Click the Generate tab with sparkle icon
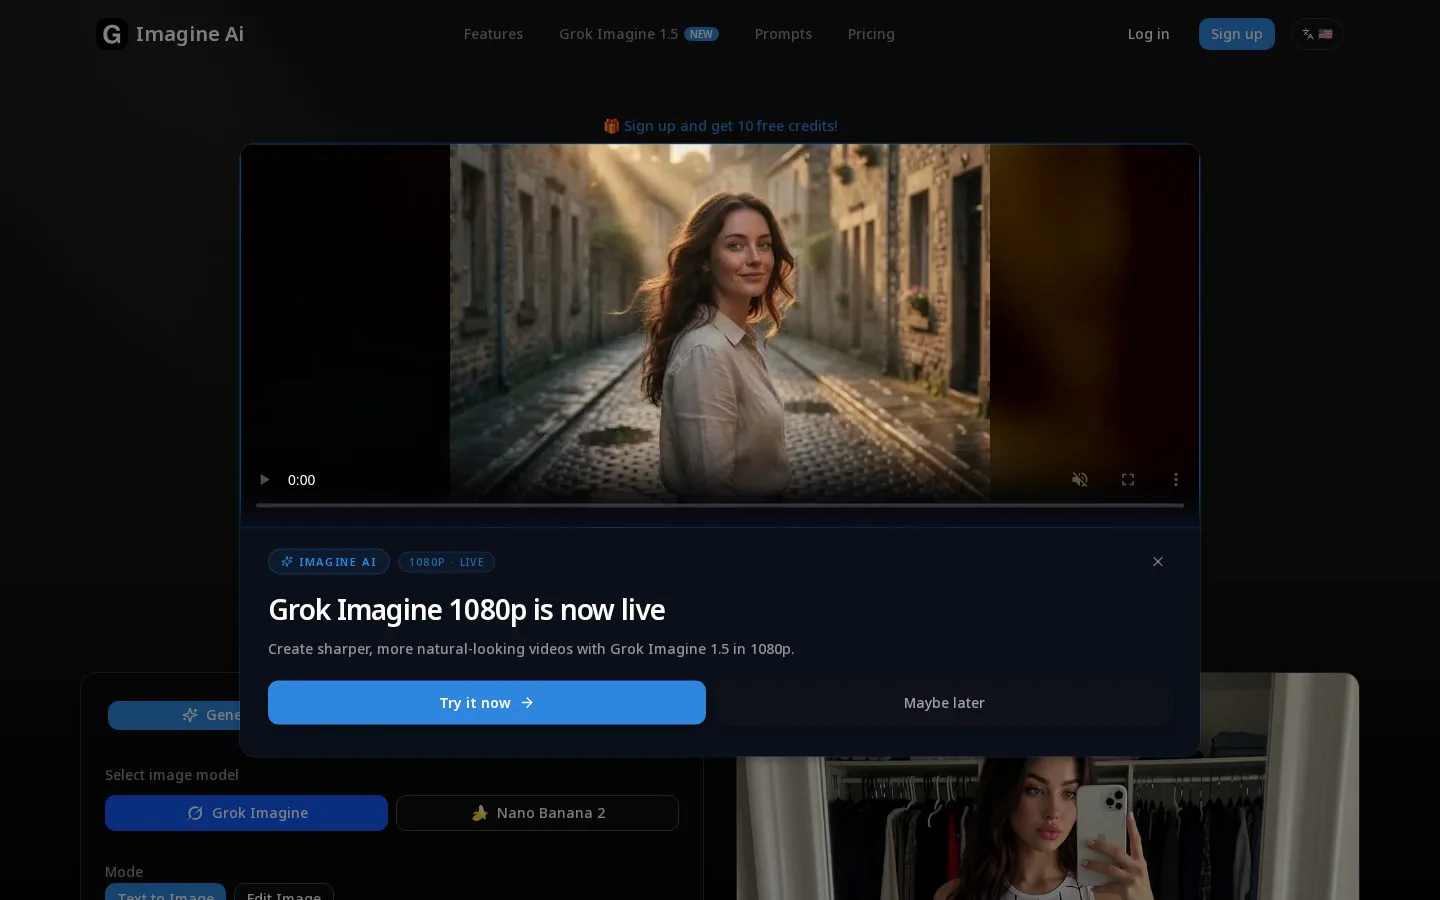This screenshot has height=900, width=1440. [174, 715]
